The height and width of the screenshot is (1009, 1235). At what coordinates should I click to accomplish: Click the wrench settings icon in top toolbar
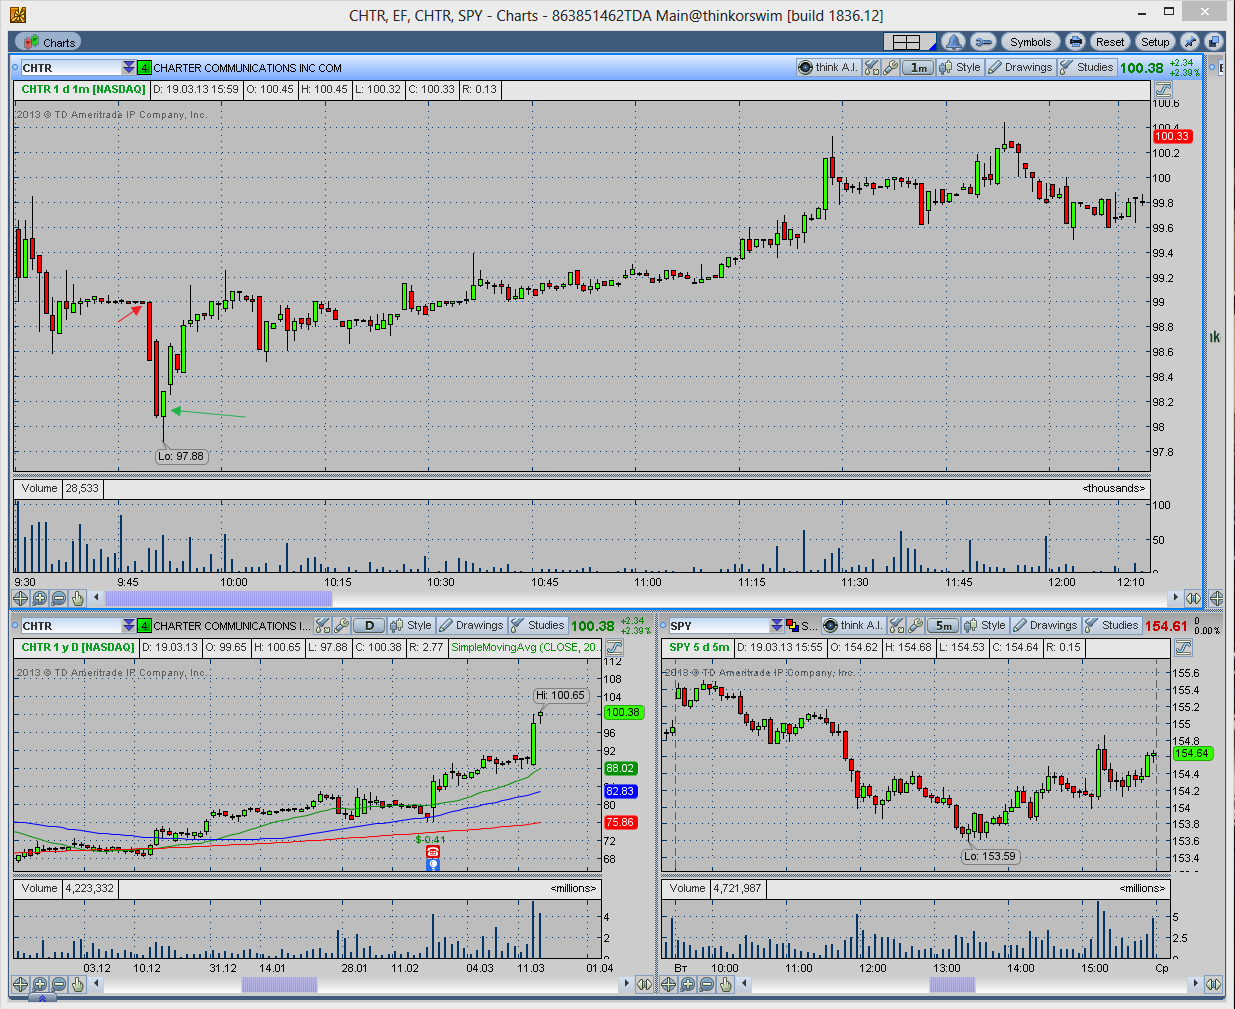983,42
